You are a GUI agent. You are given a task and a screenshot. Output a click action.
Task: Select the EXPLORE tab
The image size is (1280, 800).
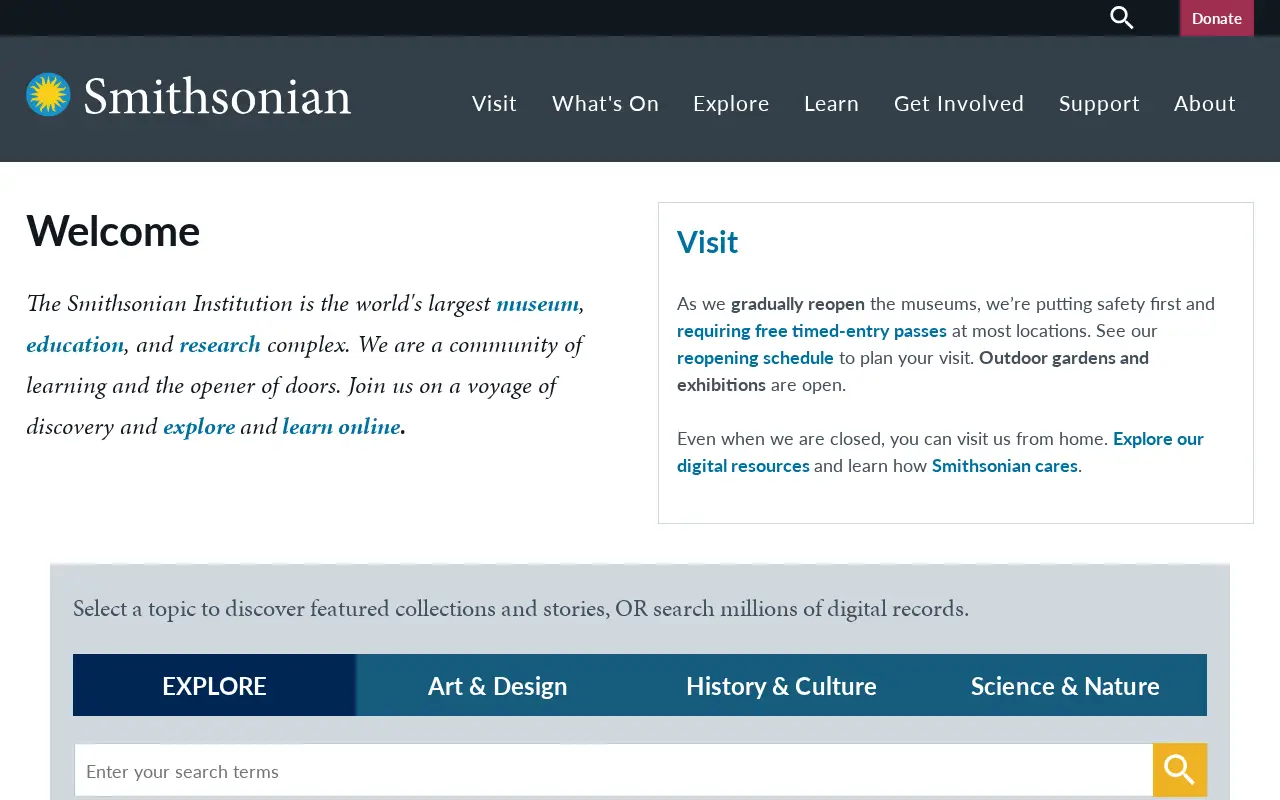click(x=214, y=685)
